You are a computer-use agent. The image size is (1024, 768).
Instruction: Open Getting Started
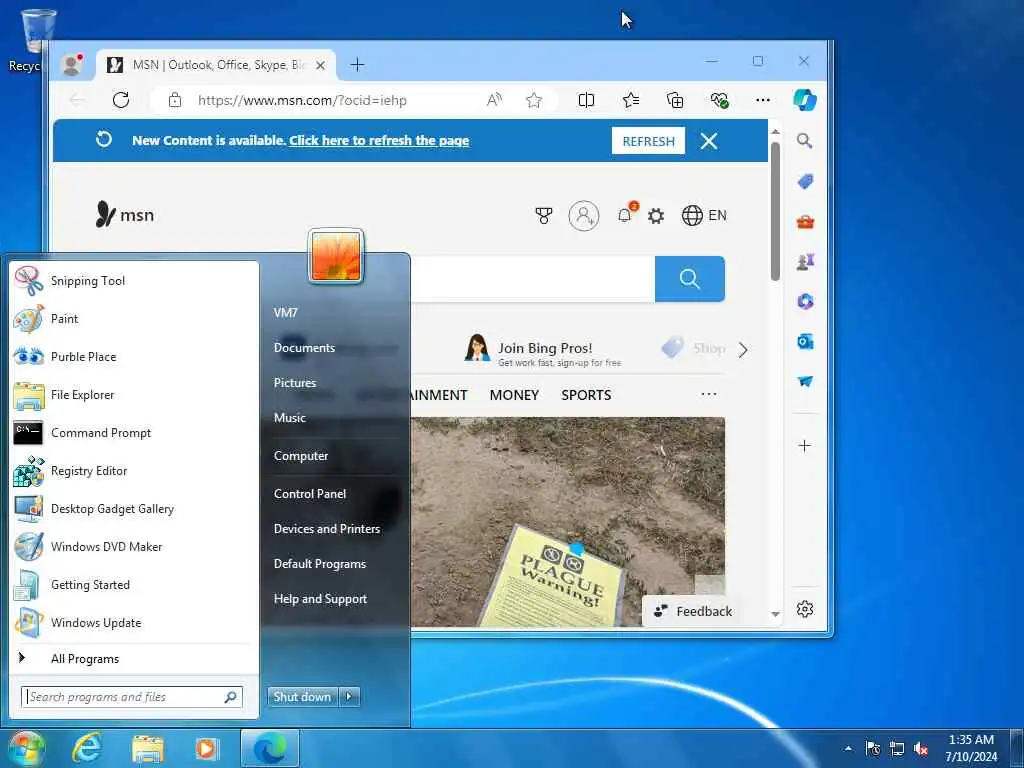point(133,584)
